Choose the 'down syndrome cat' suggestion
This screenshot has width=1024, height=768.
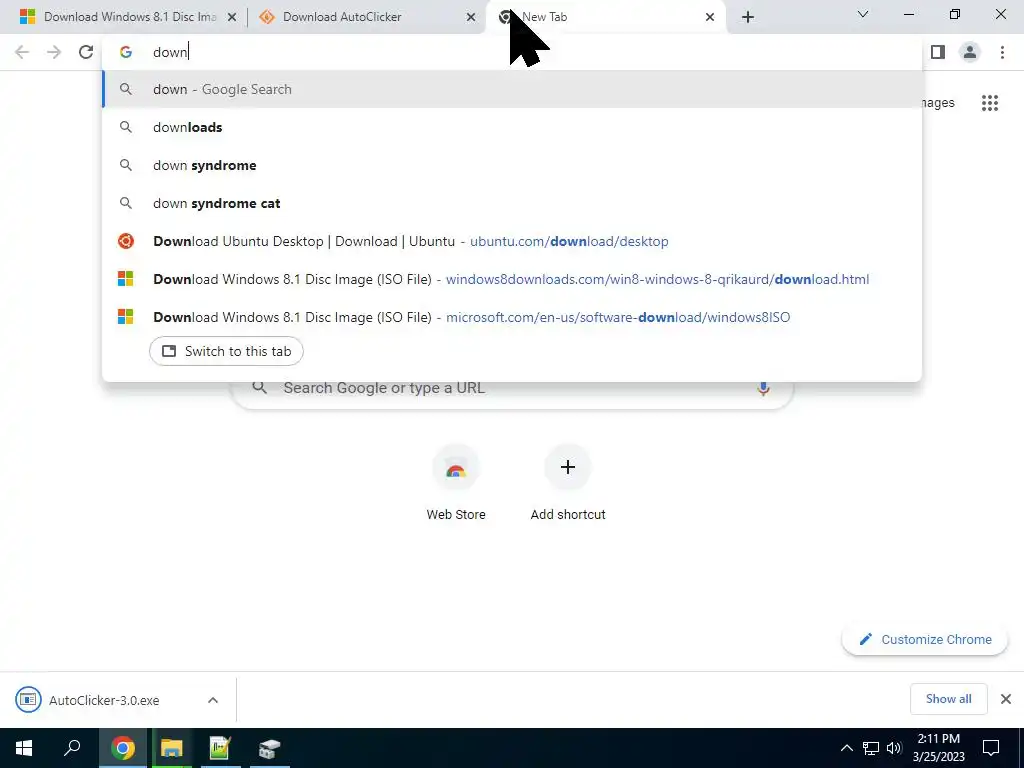(512, 203)
